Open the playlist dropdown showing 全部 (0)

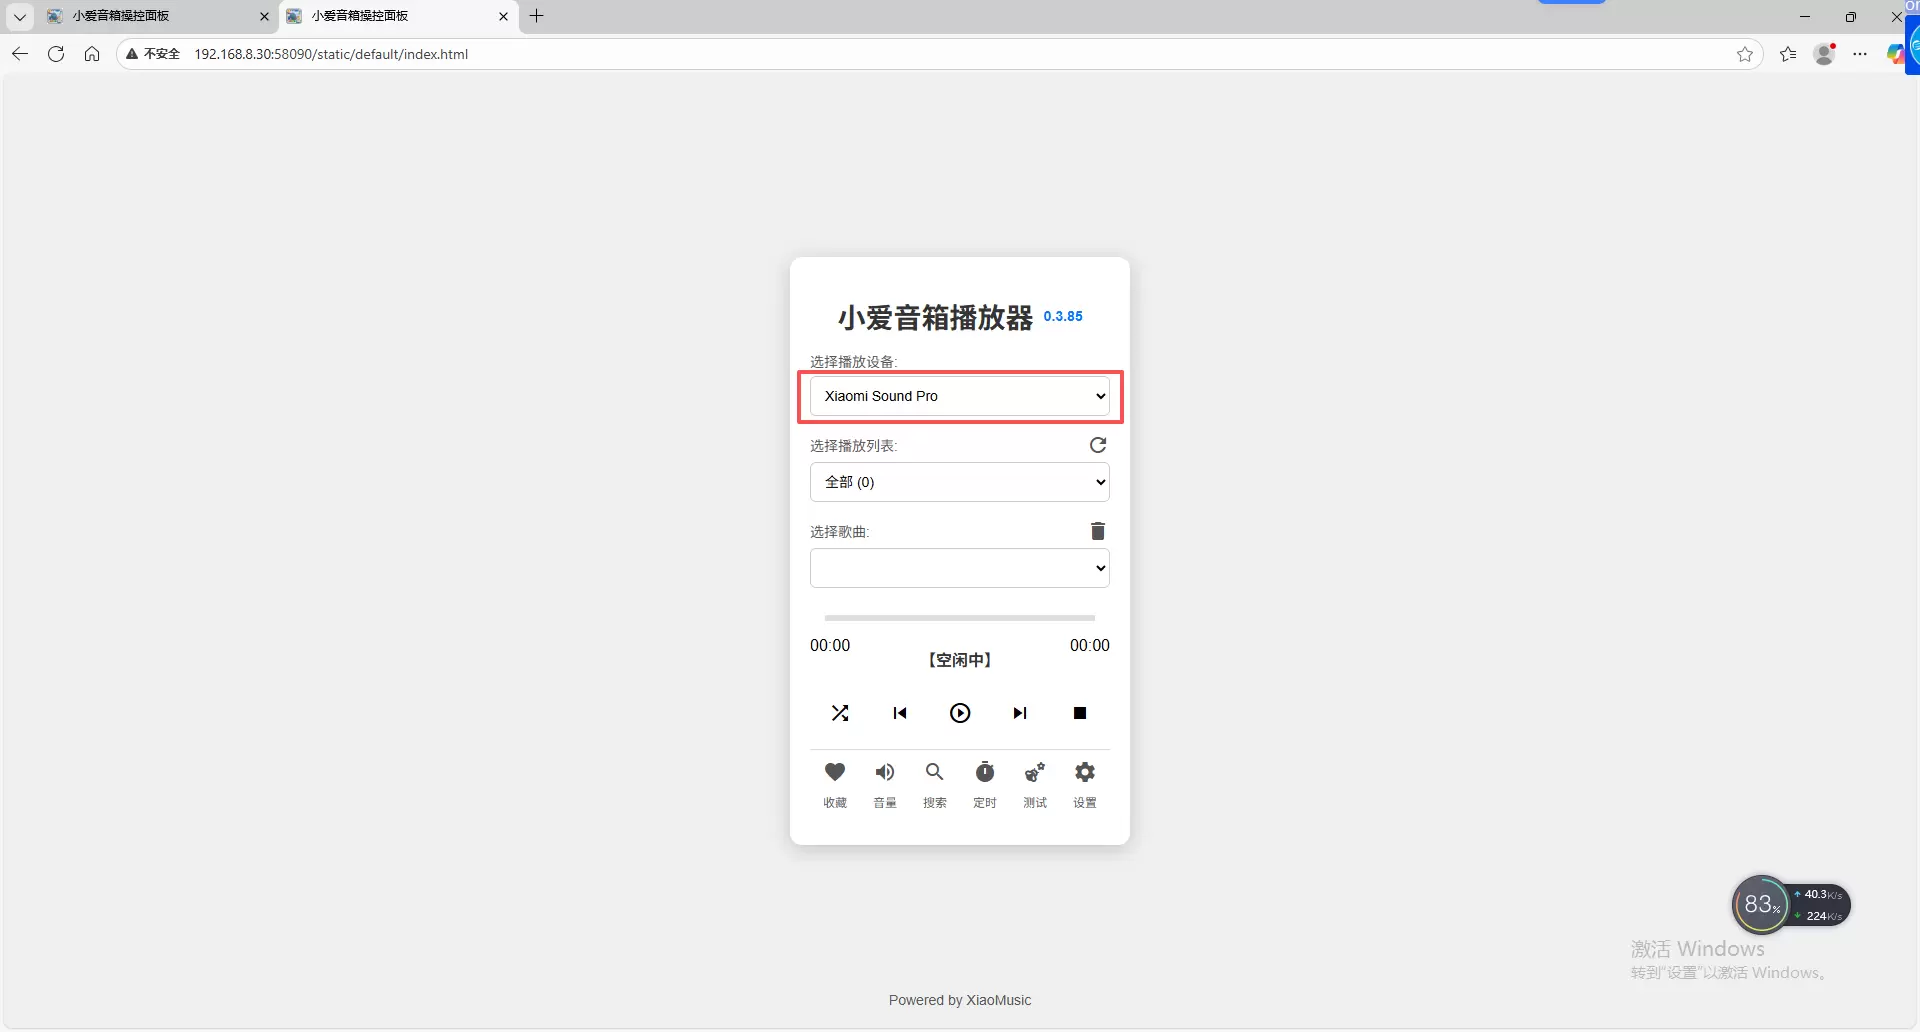(x=959, y=482)
